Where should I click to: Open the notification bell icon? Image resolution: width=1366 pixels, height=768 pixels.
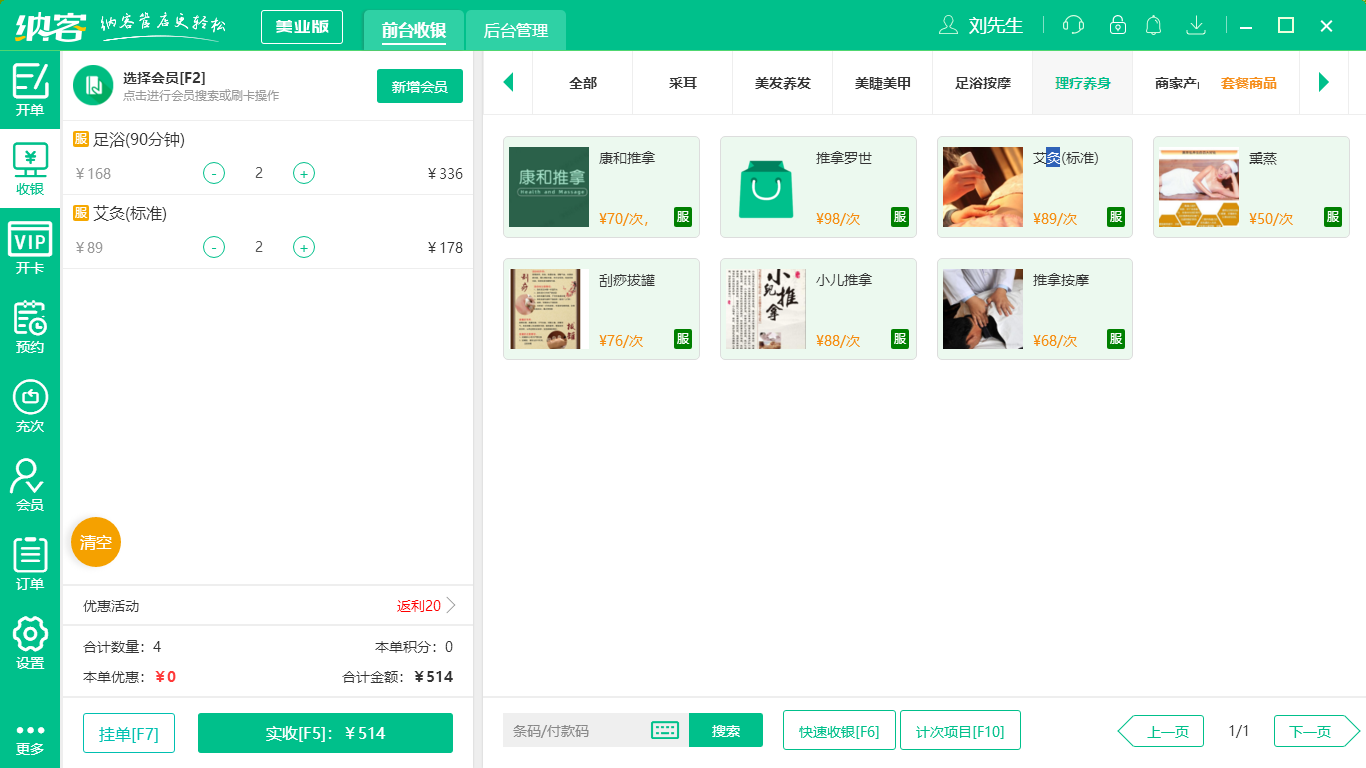(x=1153, y=25)
